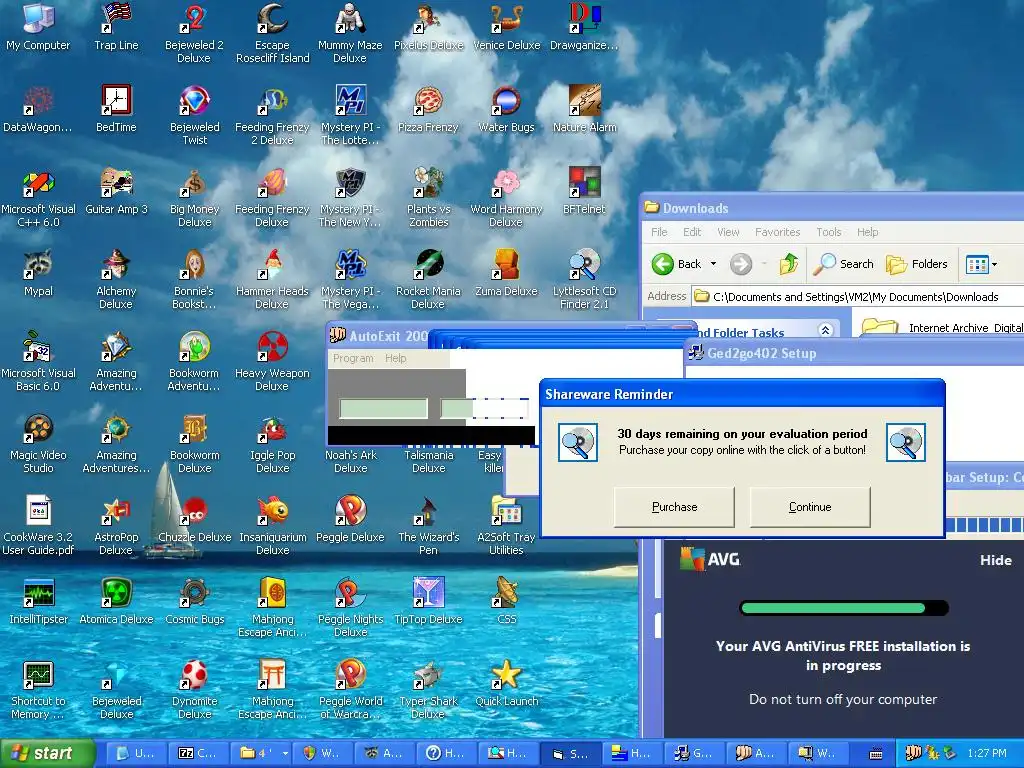Viewport: 1024px width, 768px height.
Task: Click the Downloads address bar path
Action: coord(856,296)
